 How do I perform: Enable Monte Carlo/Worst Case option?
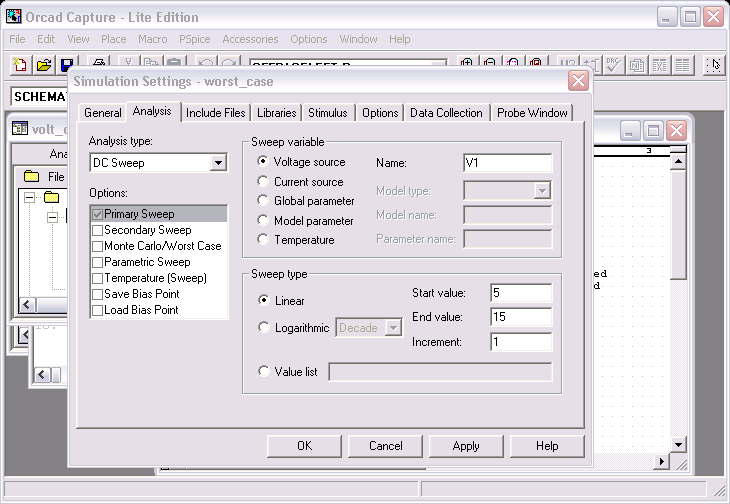[x=97, y=246]
